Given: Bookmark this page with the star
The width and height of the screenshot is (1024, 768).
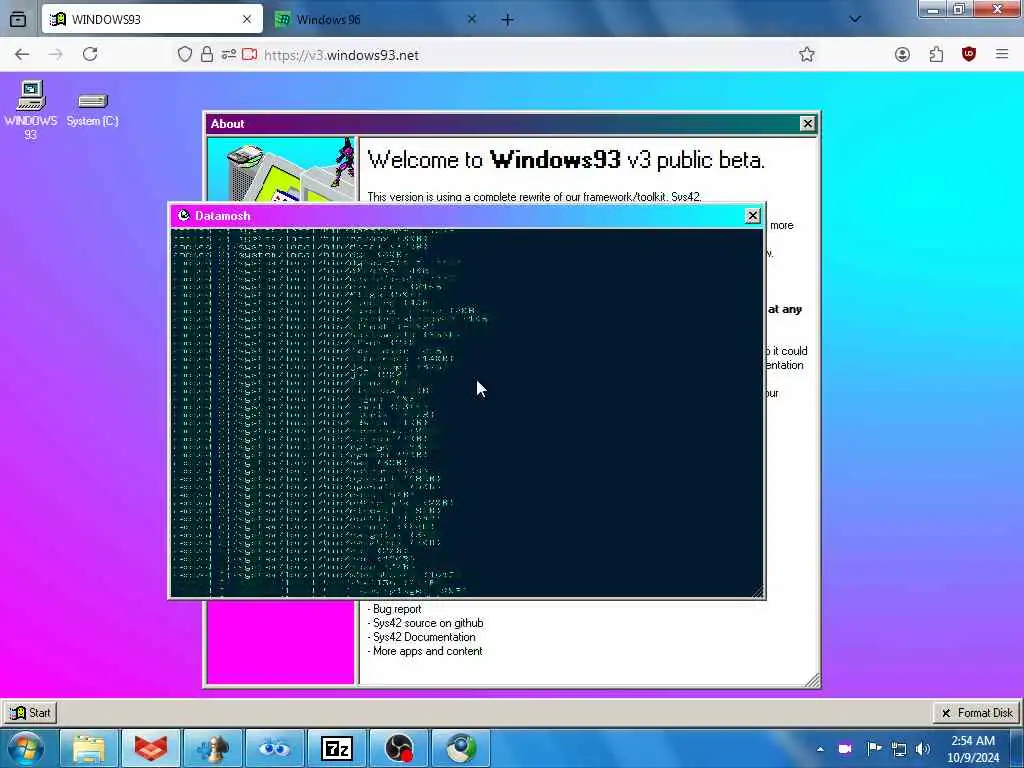Looking at the screenshot, I should point(807,54).
